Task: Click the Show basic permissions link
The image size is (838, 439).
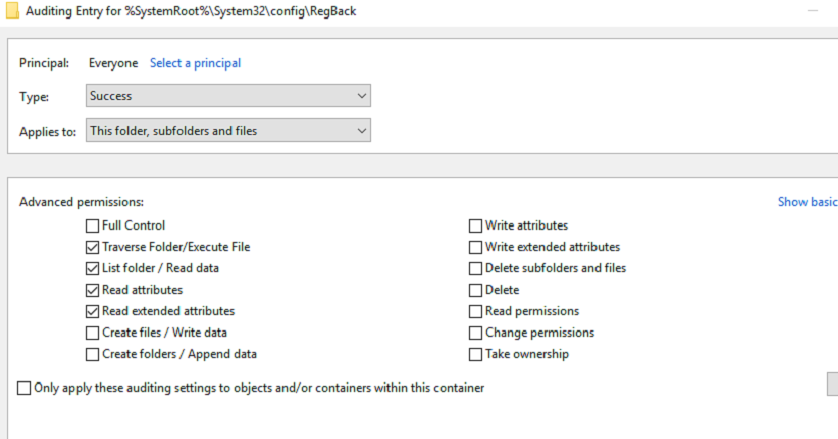Action: click(x=806, y=202)
